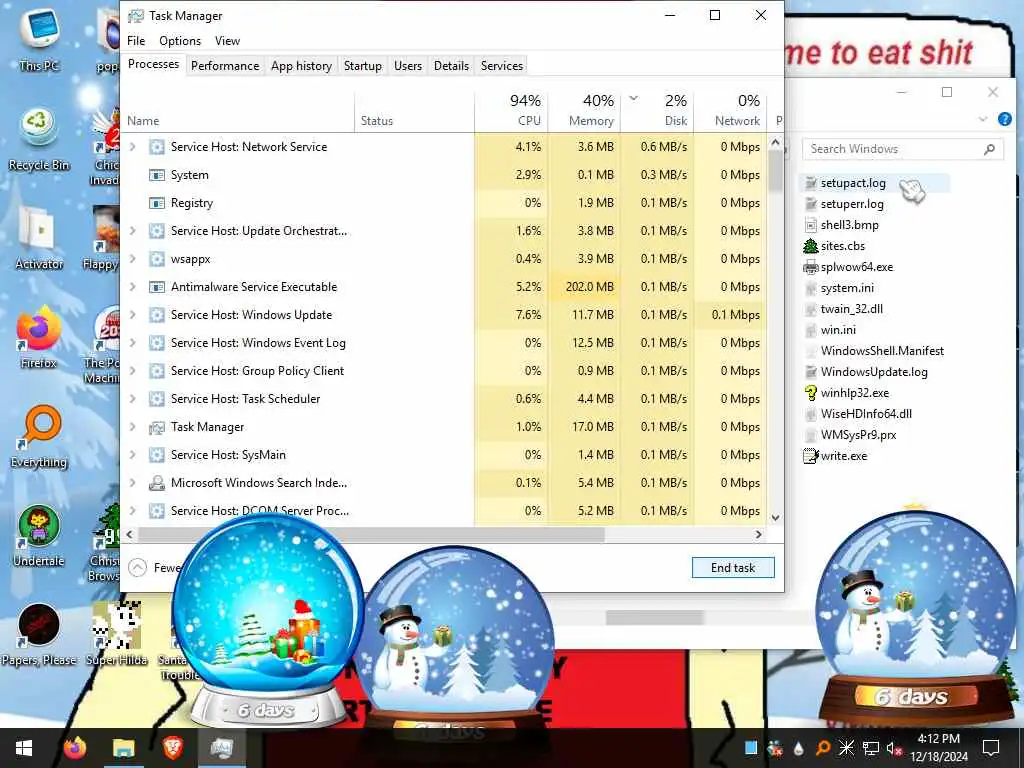Expand Service Host: Windows Event Log row

133,343
